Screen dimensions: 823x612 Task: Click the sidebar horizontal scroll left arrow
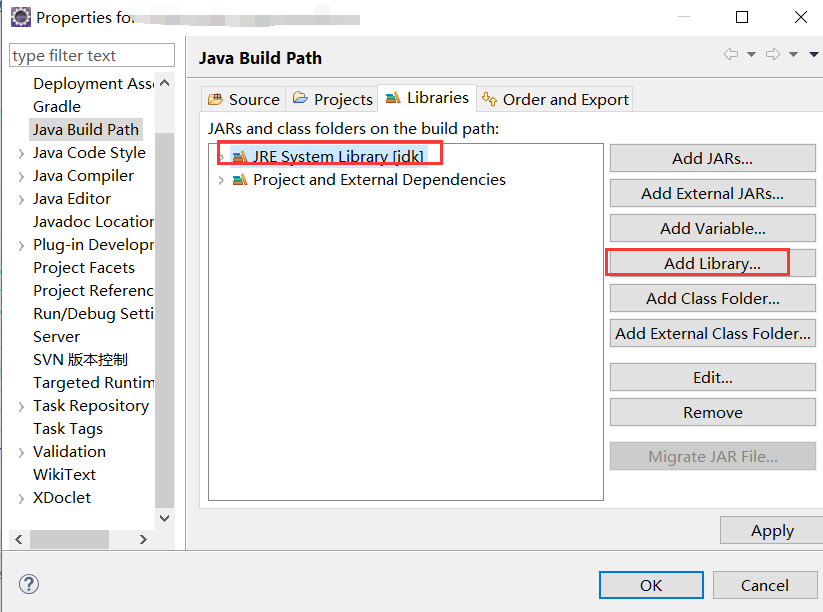[x=19, y=539]
